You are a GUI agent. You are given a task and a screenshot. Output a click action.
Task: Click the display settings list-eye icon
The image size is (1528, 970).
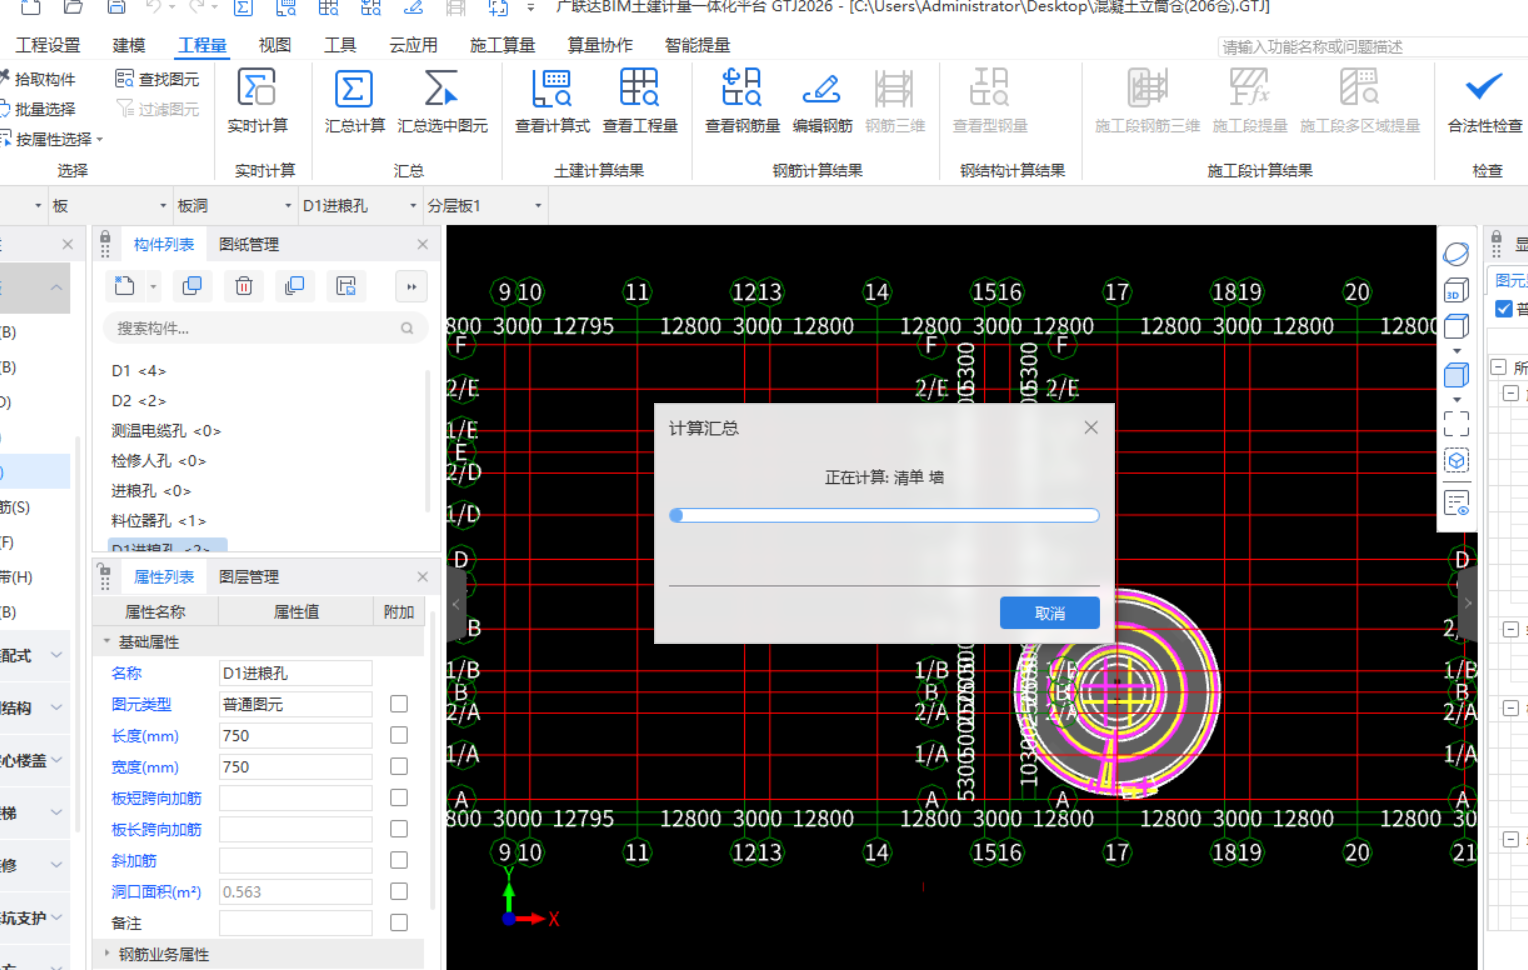pos(1456,502)
